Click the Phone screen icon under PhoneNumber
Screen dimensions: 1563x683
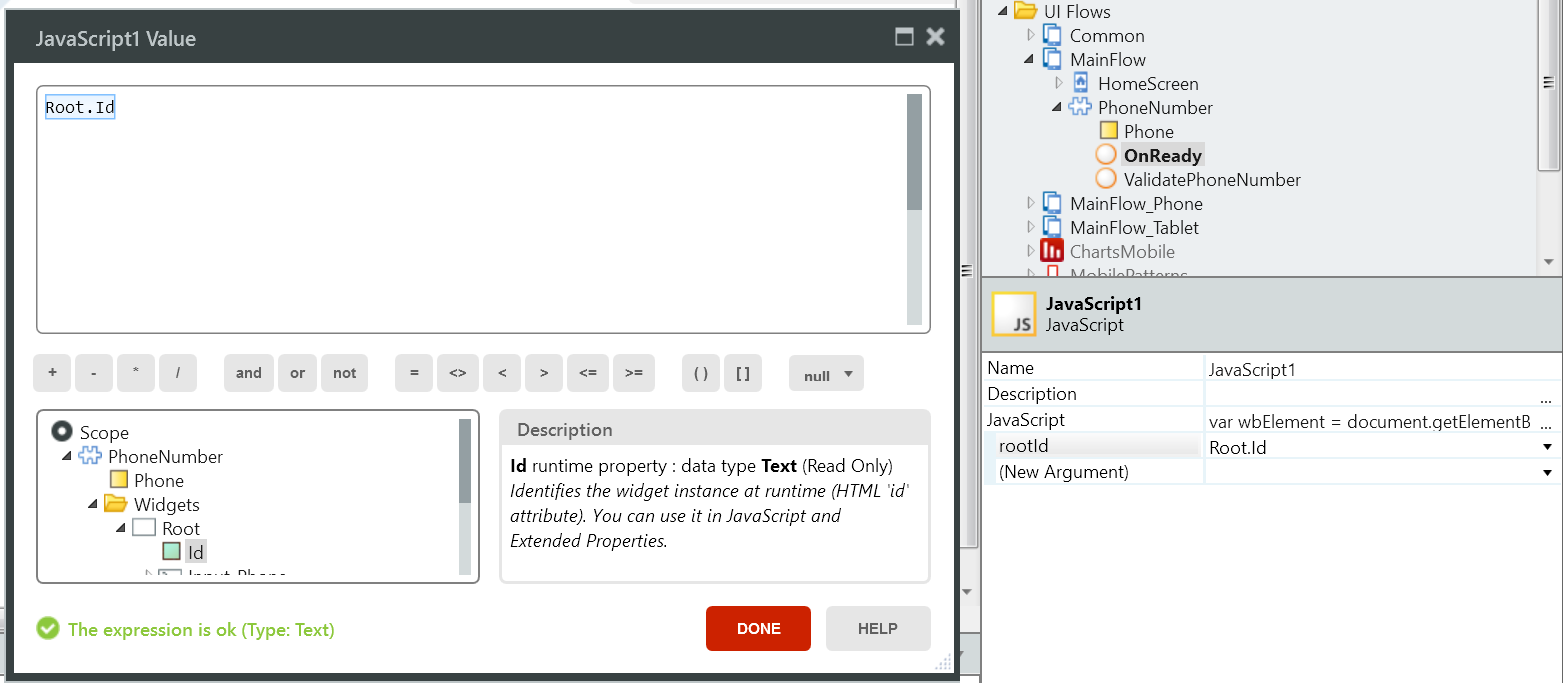click(x=1108, y=131)
